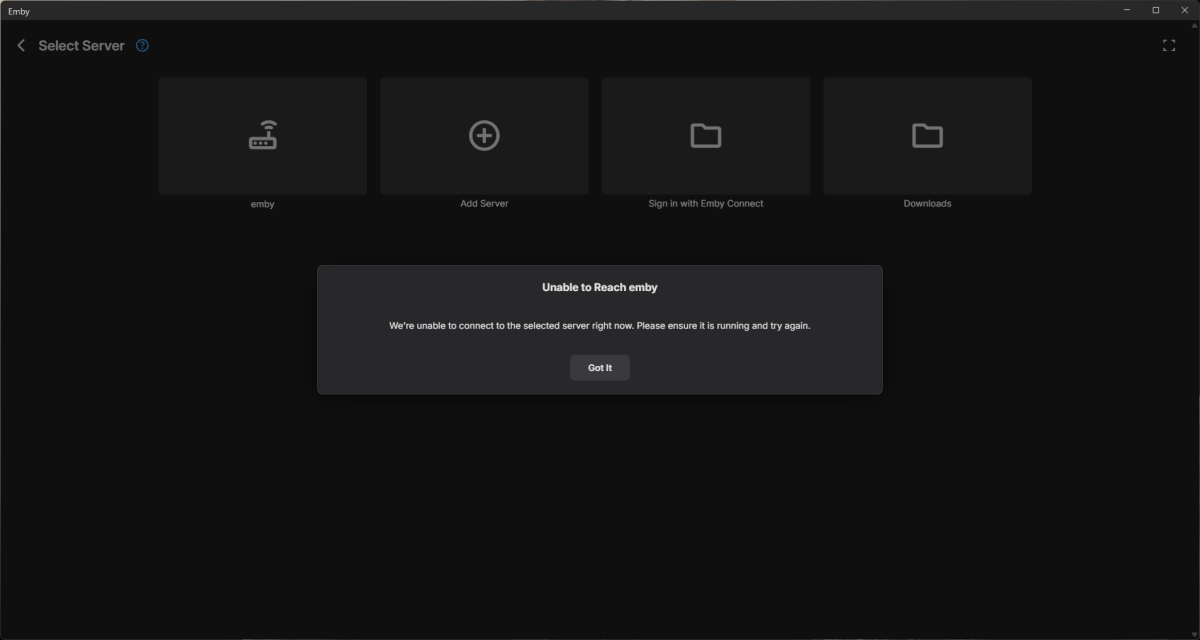Minimize the Emby window
Viewport: 1200px width, 640px height.
[x=1125, y=10]
